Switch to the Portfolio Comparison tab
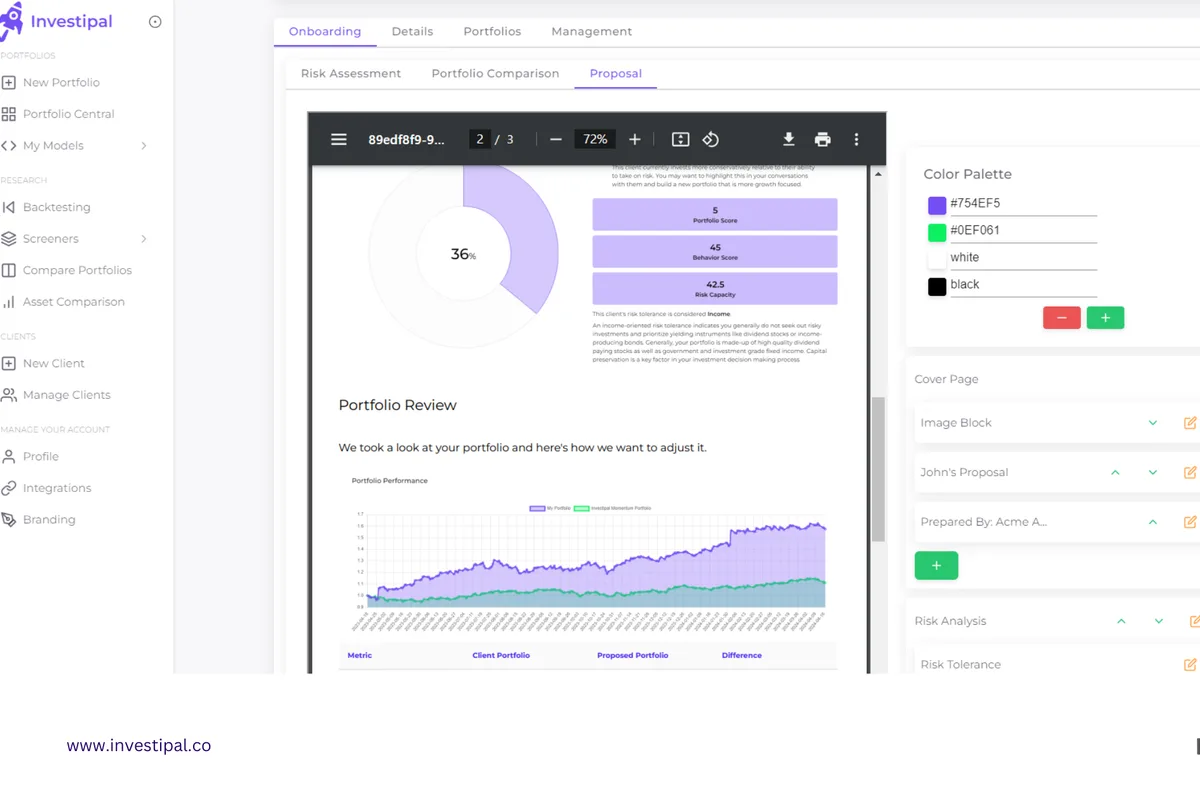Viewport: 1200px width, 800px height. point(495,73)
